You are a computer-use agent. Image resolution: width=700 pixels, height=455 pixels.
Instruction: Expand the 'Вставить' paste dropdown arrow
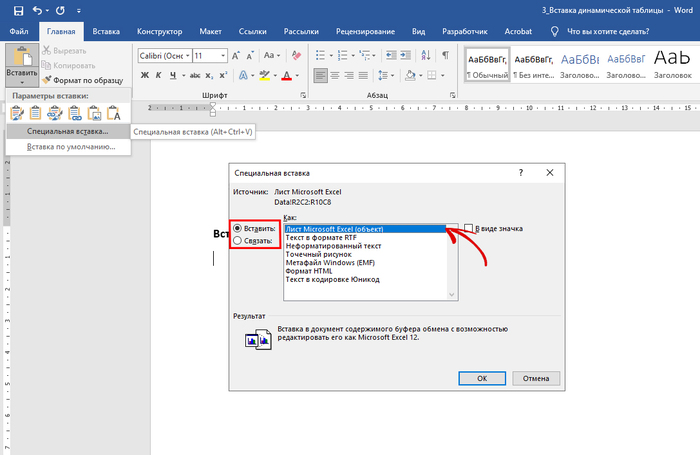(22, 82)
